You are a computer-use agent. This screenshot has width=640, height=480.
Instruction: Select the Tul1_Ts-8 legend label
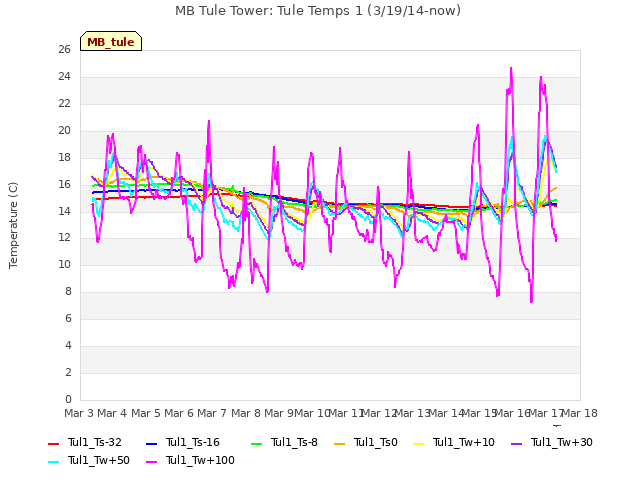click(x=294, y=442)
